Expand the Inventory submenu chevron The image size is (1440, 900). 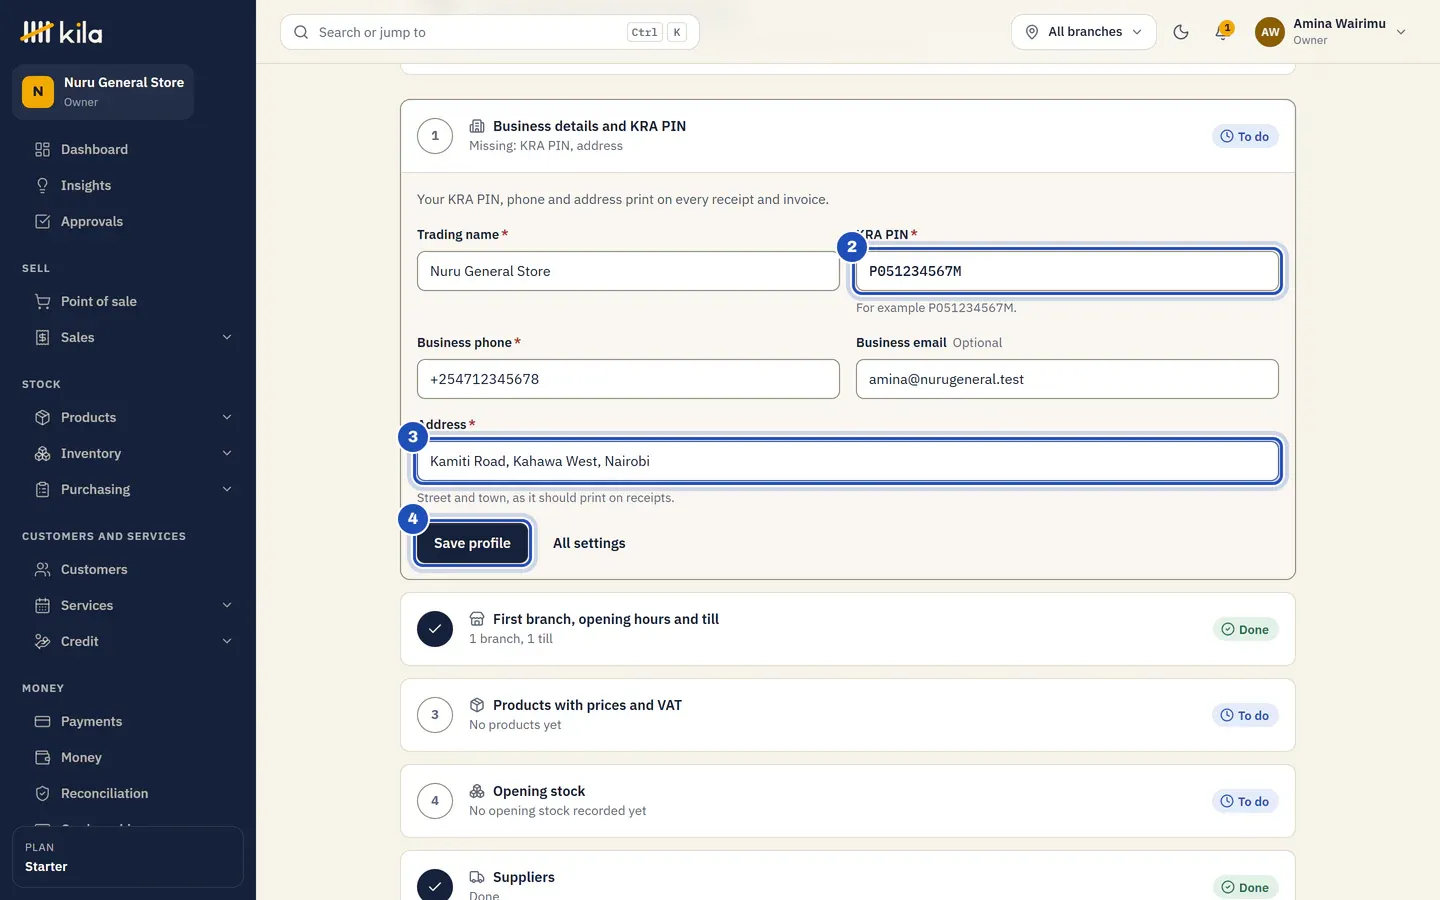pos(227,454)
